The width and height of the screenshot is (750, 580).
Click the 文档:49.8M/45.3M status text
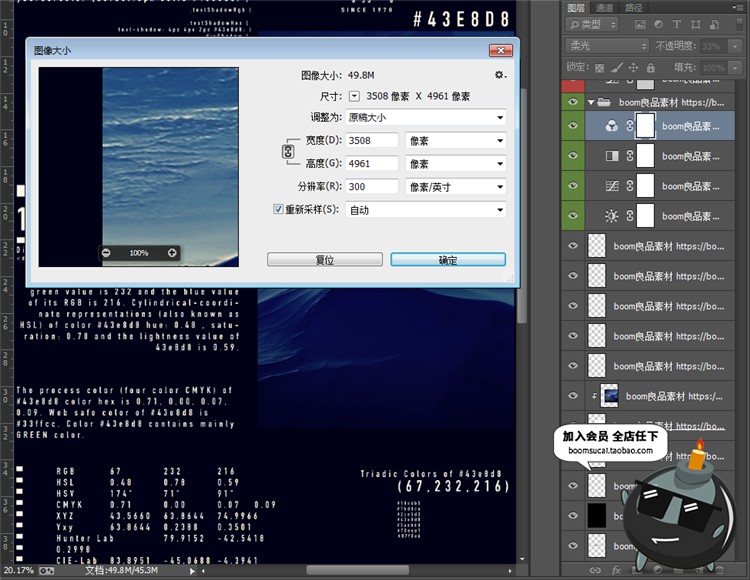click(x=121, y=570)
